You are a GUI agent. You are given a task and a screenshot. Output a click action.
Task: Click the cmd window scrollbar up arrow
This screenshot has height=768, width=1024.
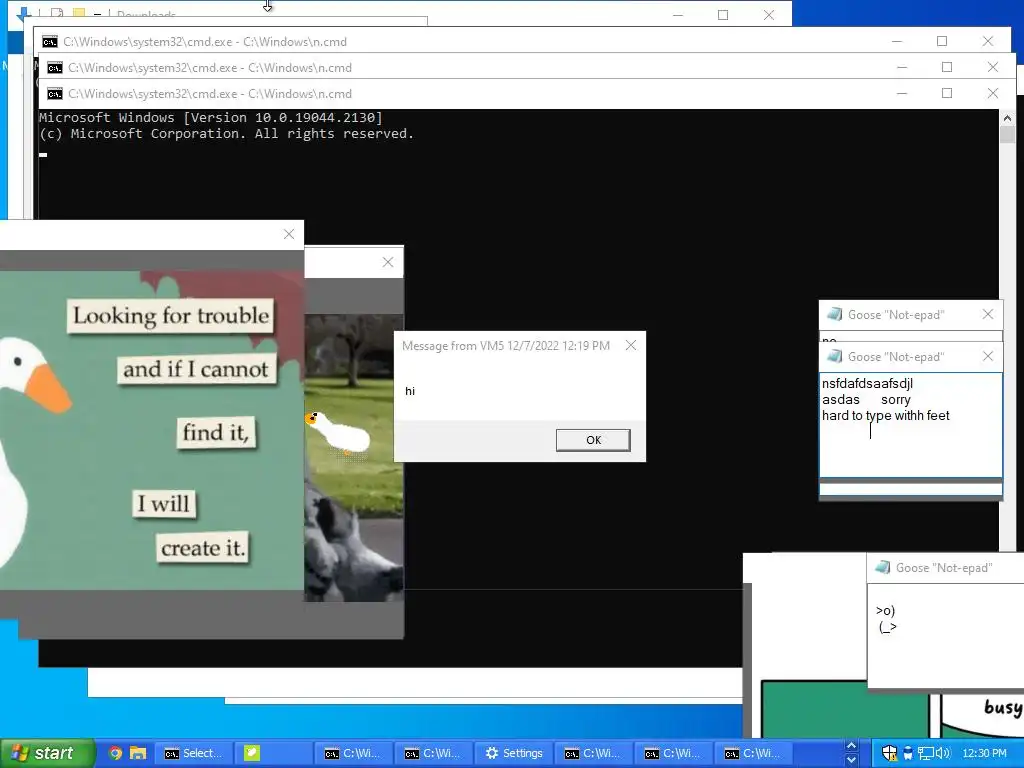pyautogui.click(x=1006, y=118)
